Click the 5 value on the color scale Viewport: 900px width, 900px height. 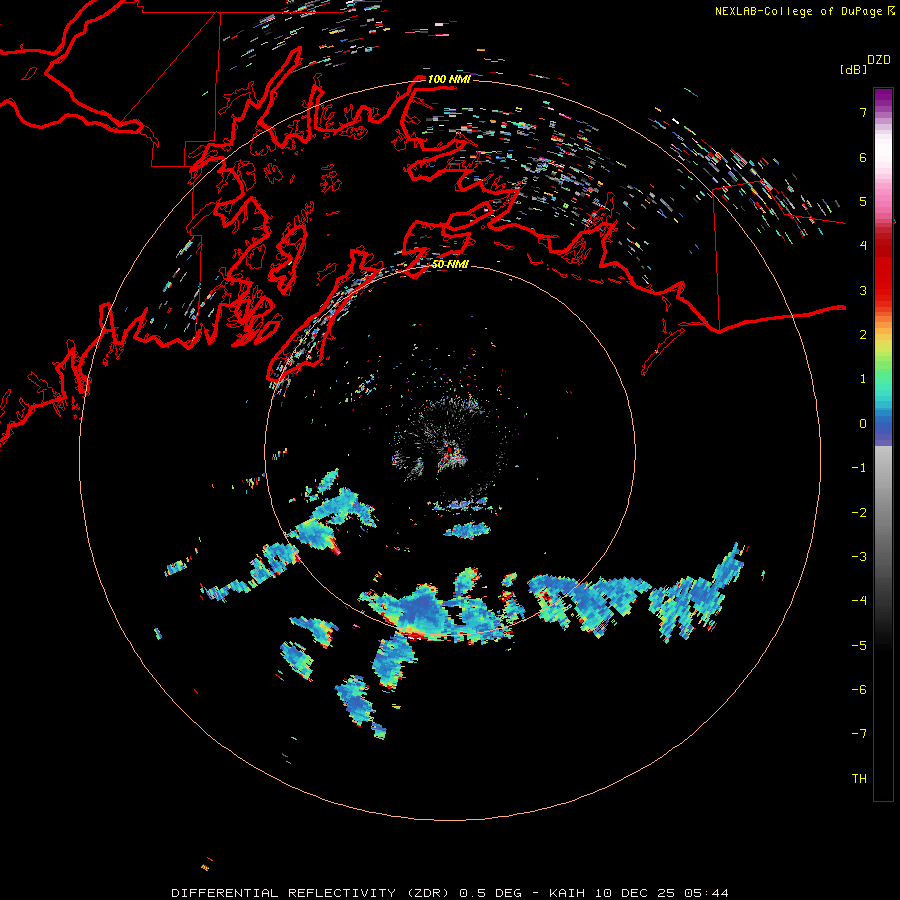(863, 201)
